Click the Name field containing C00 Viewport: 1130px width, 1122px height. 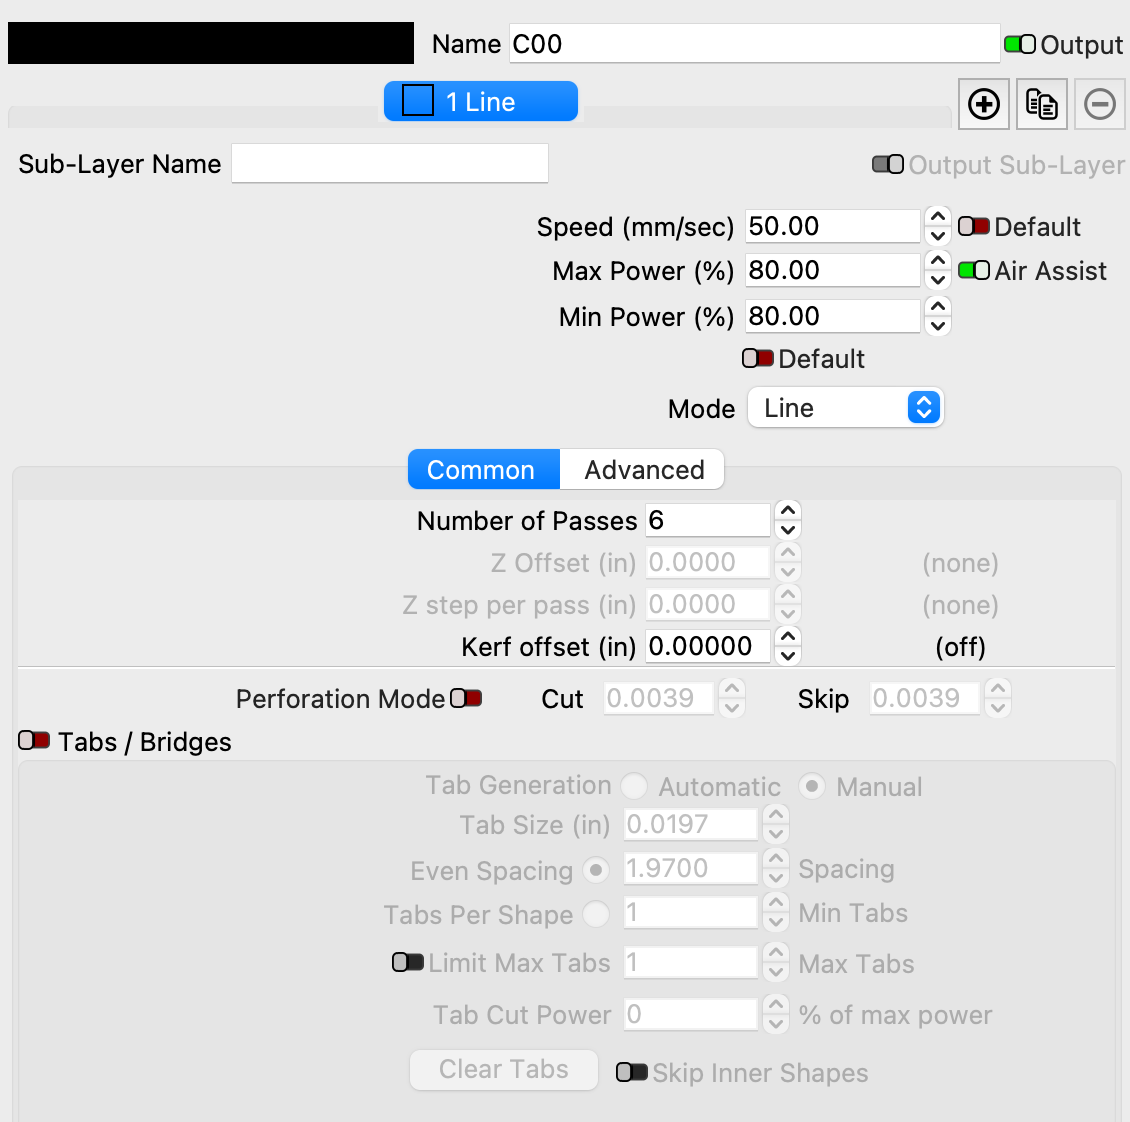pos(753,44)
